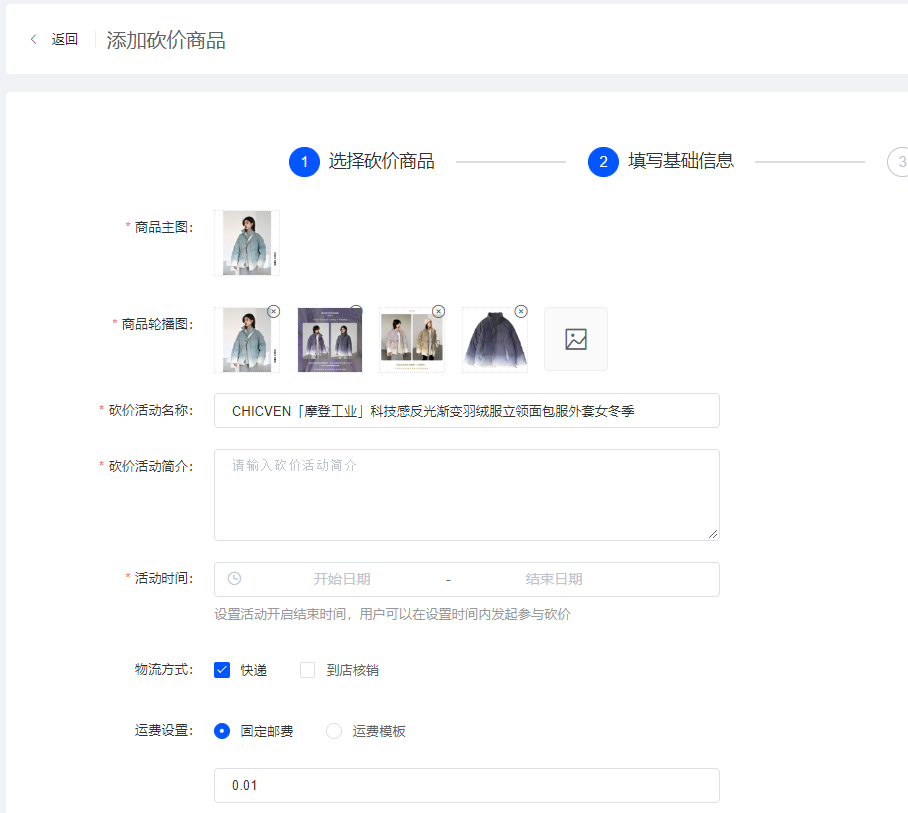Remove the first carousel image via its close icon
908x813 pixels.
(274, 312)
